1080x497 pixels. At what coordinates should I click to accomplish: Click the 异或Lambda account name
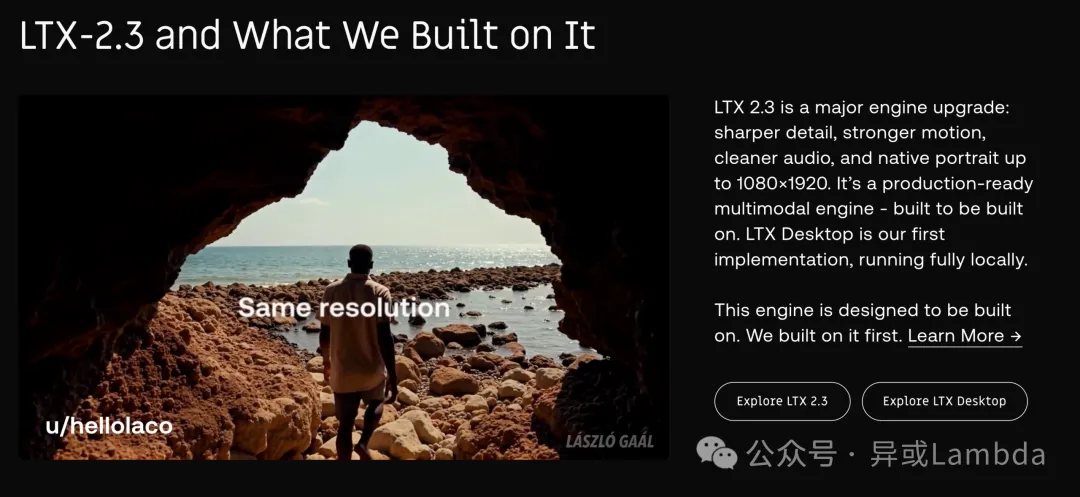point(958,454)
